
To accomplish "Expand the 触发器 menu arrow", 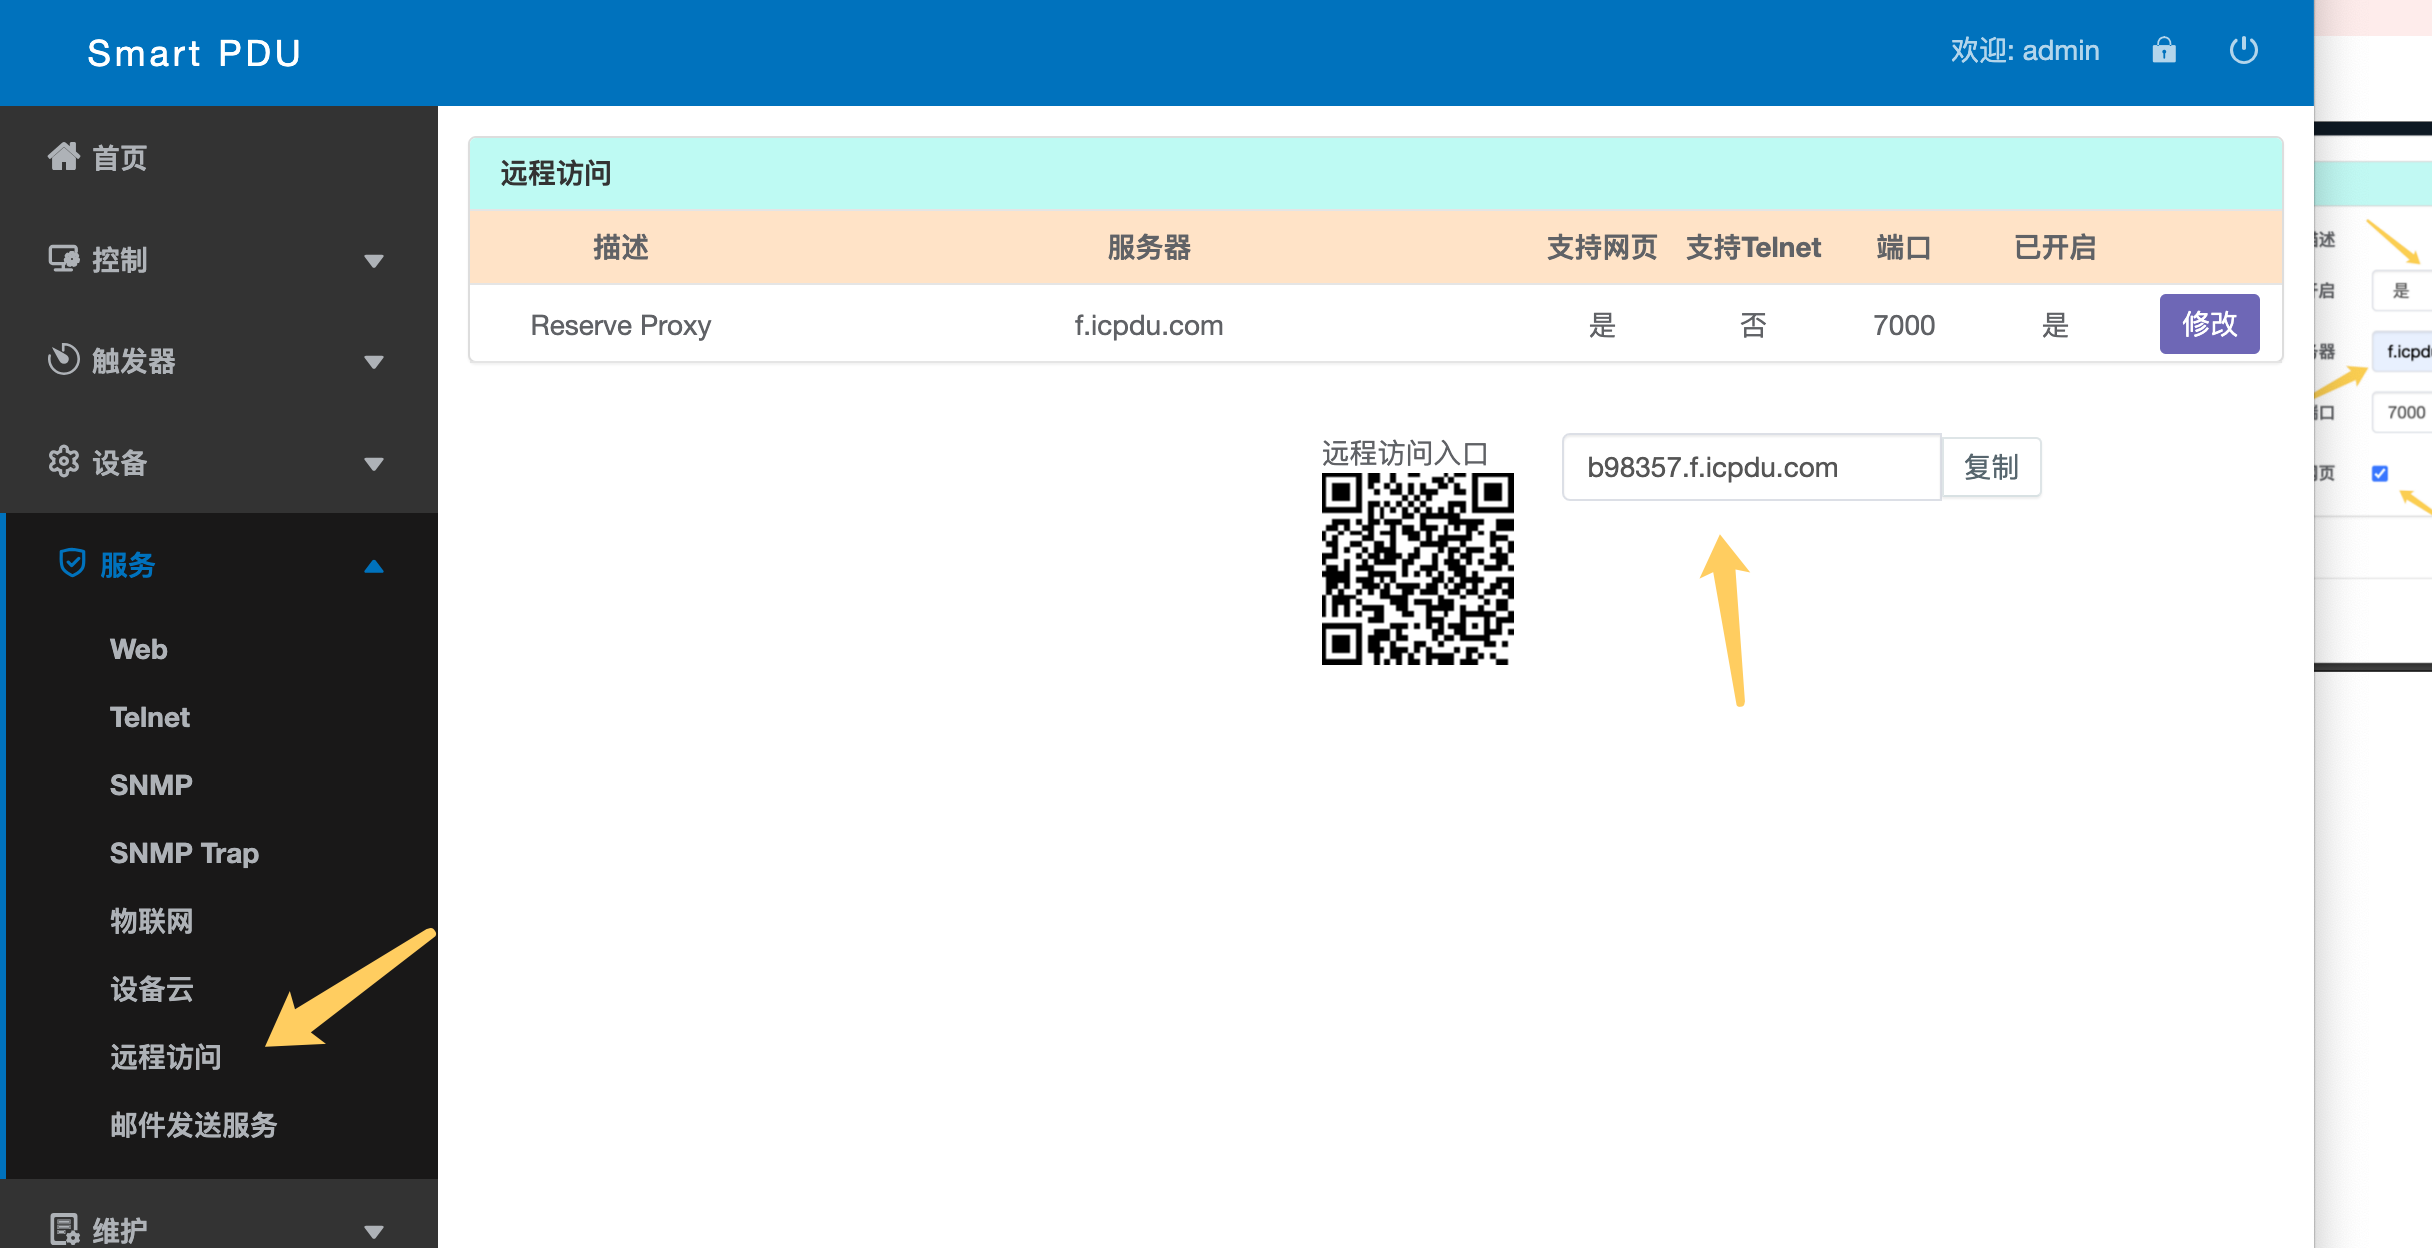I will (374, 362).
